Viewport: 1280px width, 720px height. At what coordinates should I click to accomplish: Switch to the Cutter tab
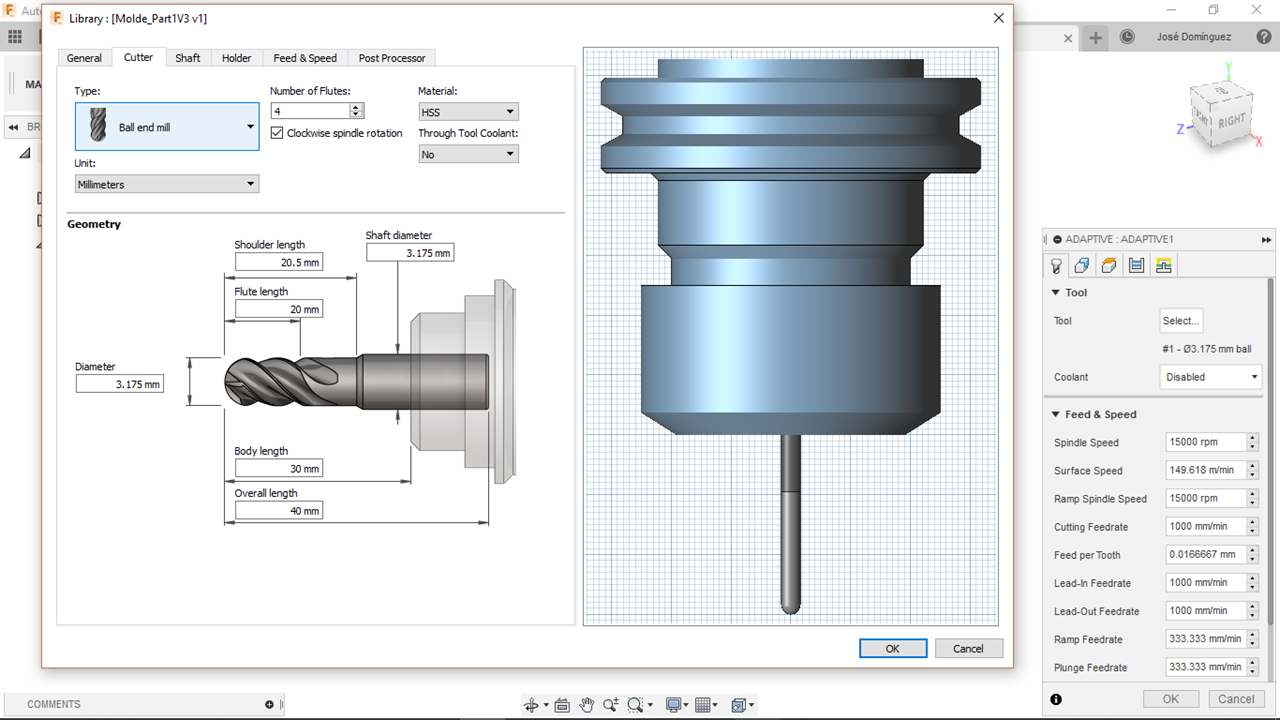click(x=138, y=57)
